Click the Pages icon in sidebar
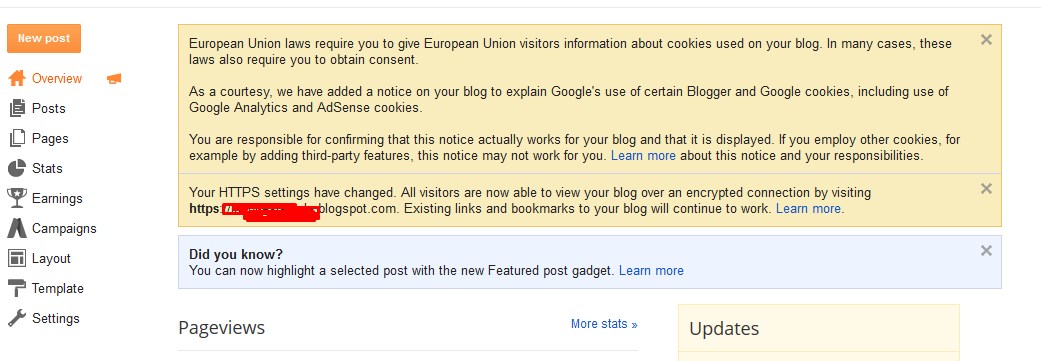This screenshot has width=1041, height=361. (x=17, y=138)
